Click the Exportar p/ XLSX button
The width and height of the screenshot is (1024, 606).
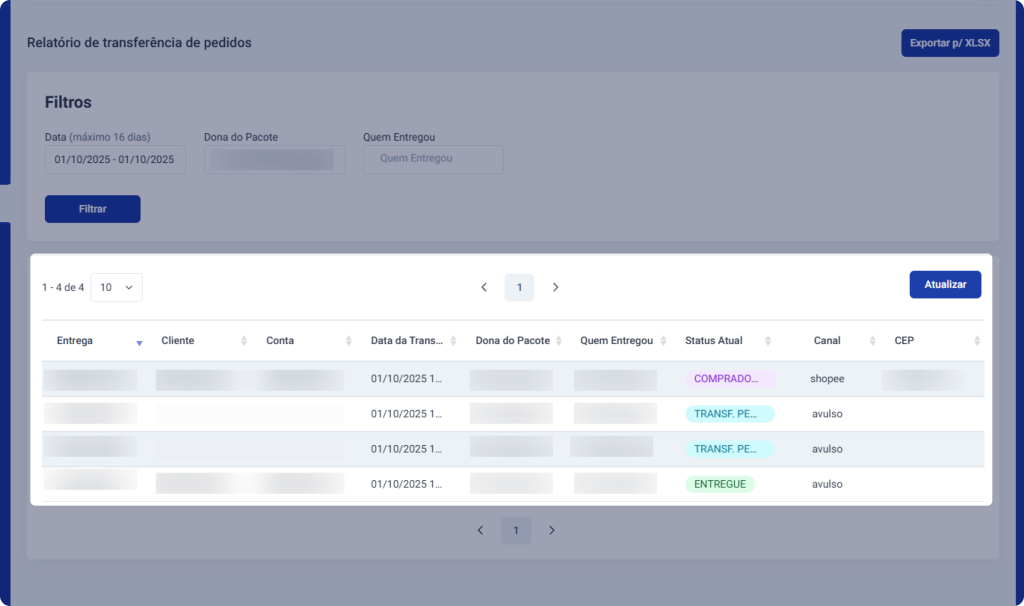point(949,43)
